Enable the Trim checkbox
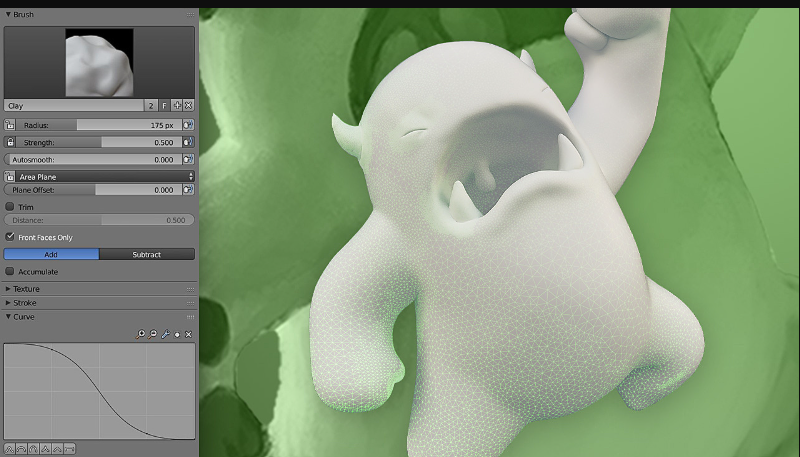This screenshot has width=800, height=457. pyautogui.click(x=10, y=207)
